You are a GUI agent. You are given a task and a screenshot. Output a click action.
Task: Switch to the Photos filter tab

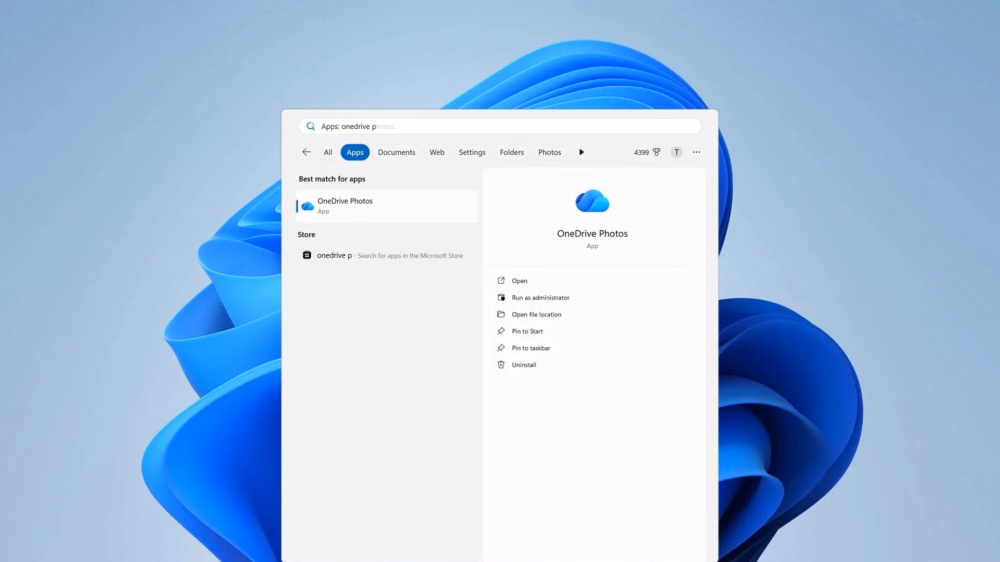549,152
